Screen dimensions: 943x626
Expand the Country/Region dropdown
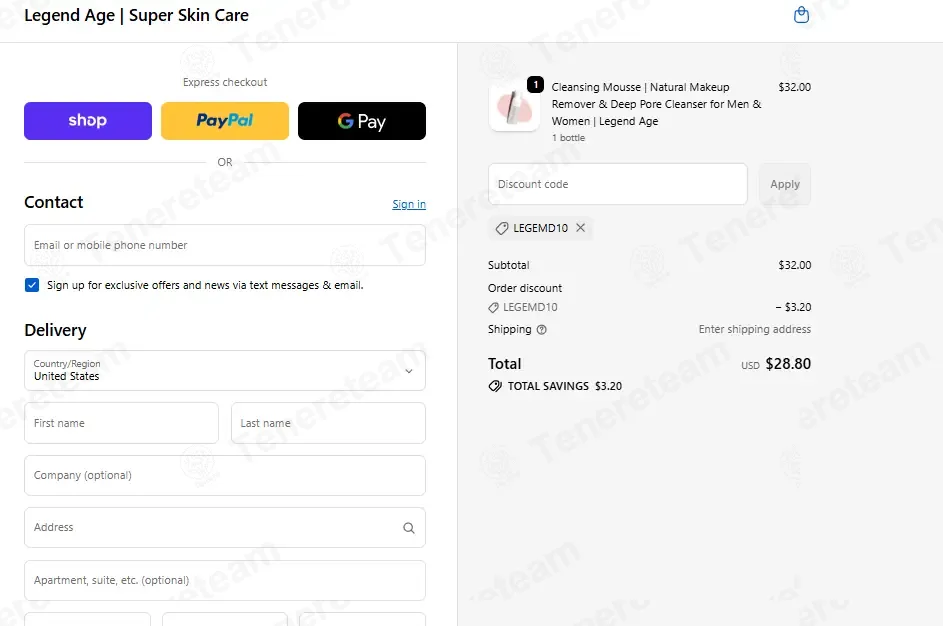225,370
